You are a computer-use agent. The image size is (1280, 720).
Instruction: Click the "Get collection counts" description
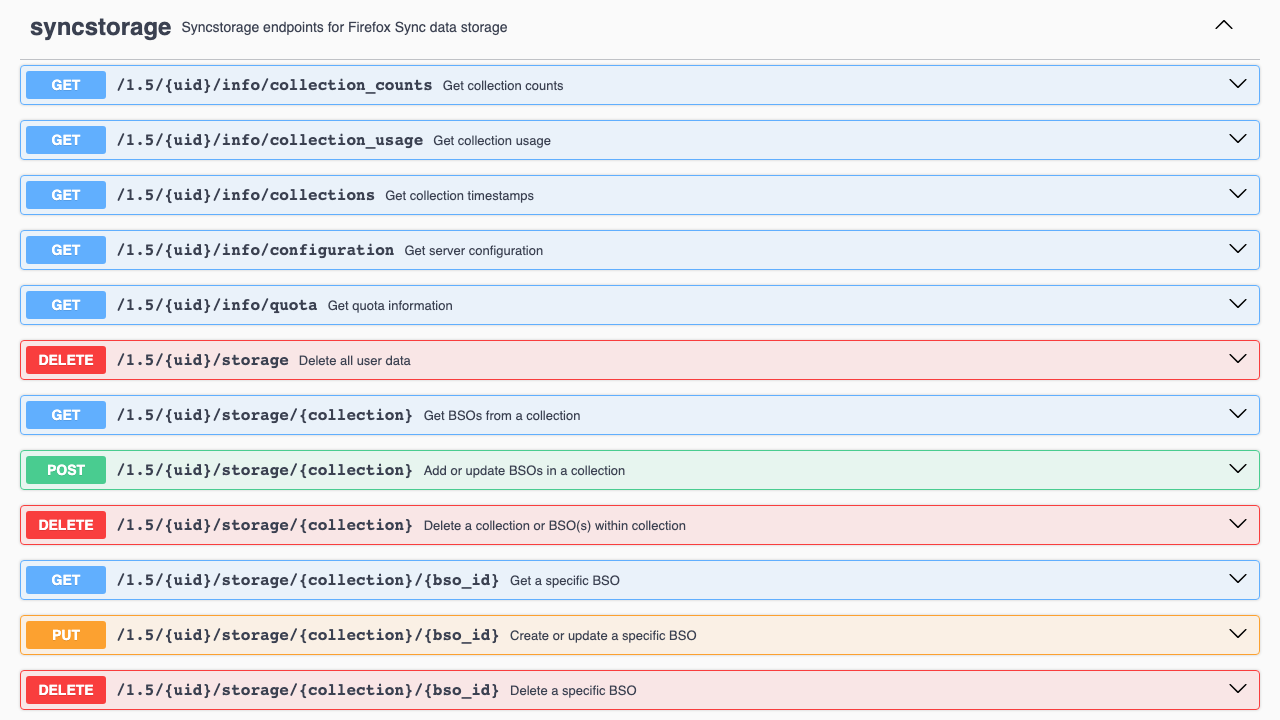[503, 86]
